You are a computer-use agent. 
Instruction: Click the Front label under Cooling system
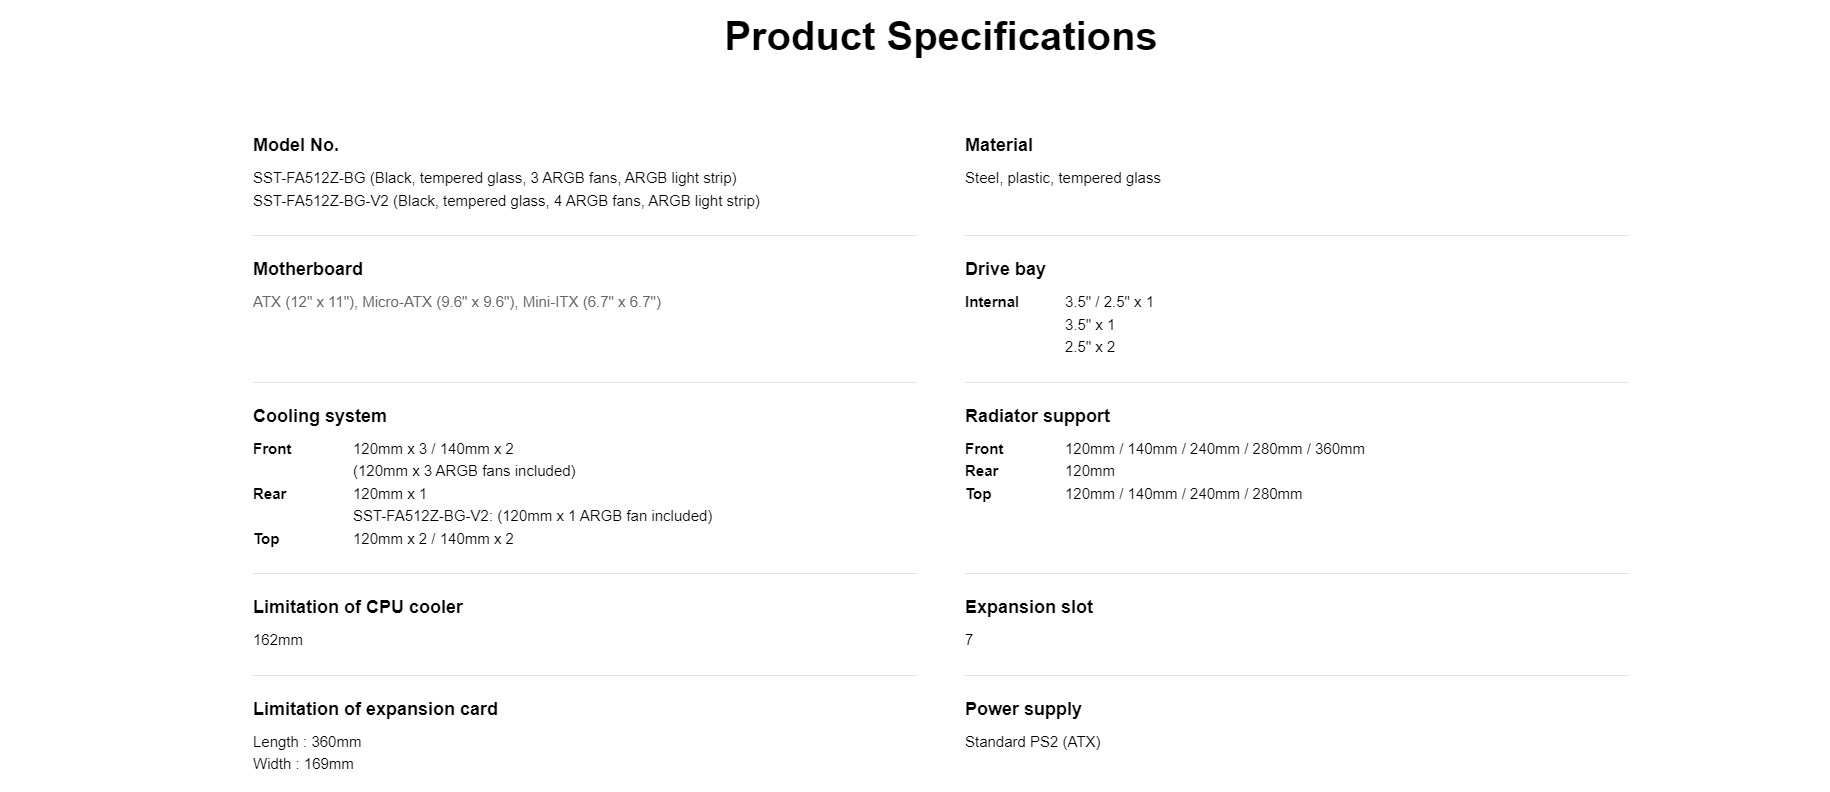[272, 449]
